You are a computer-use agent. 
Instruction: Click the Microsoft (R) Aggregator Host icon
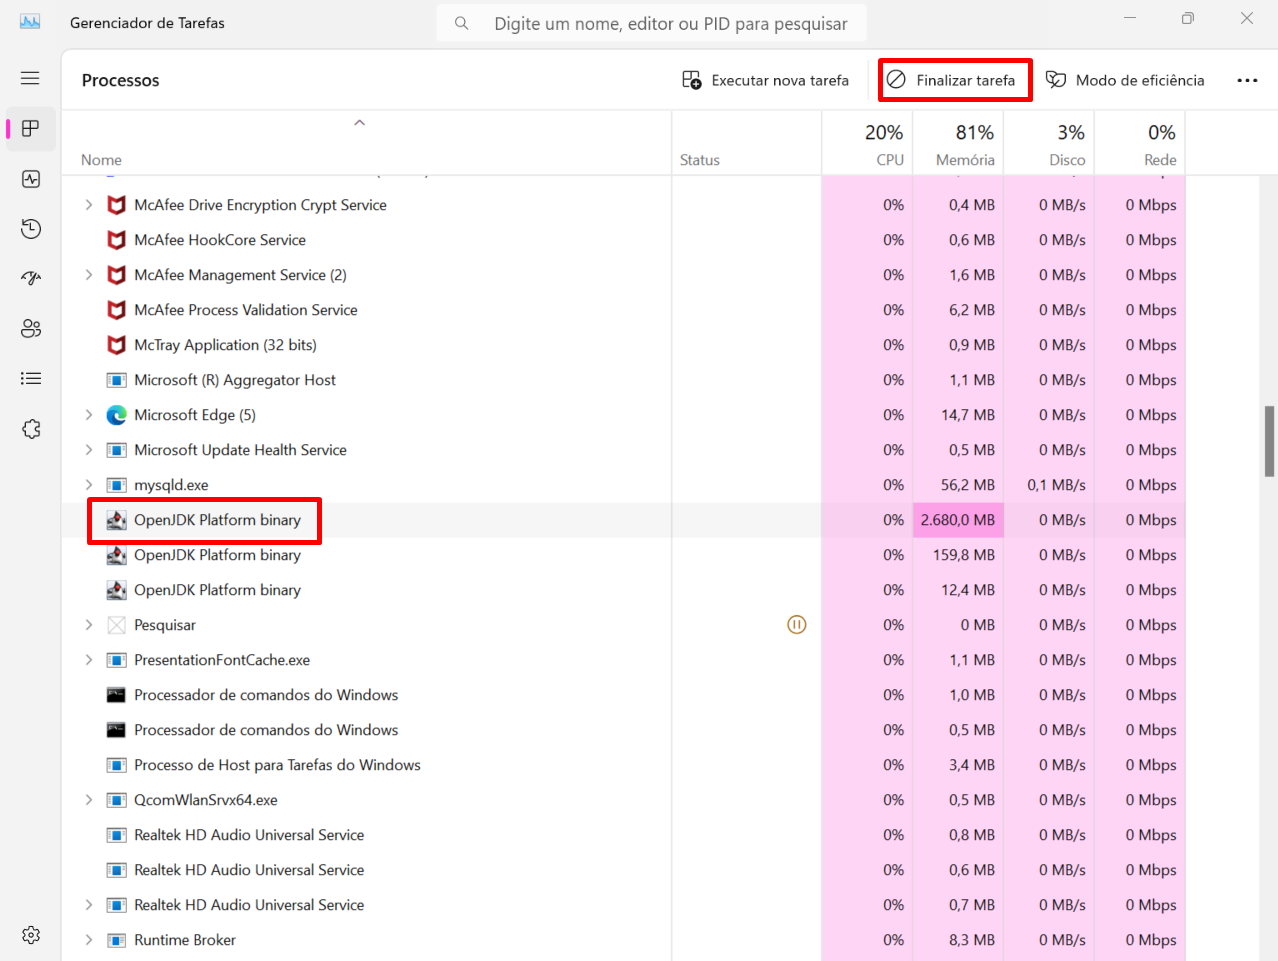117,380
